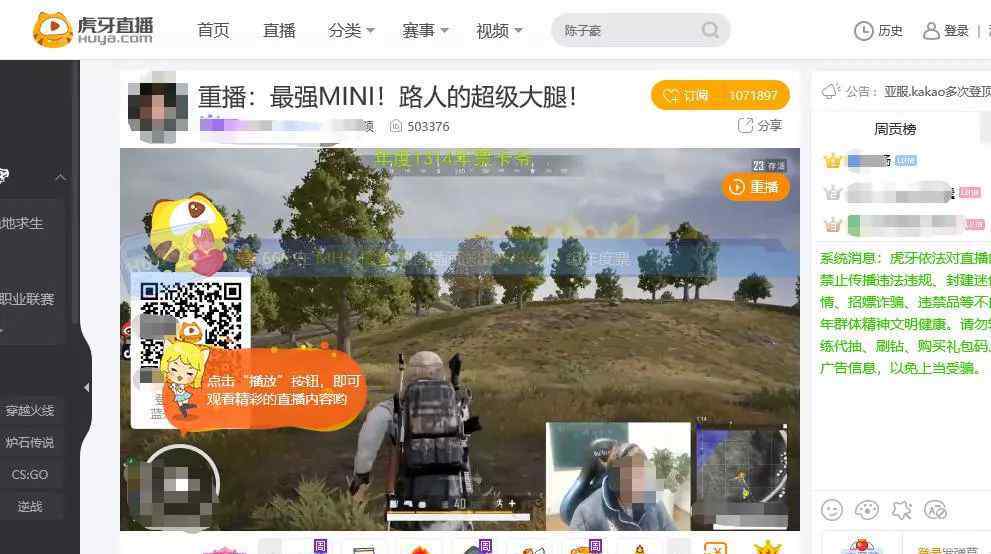Open the second silver crown rank entry
Viewport: 991px width, 554px height.
coord(833,192)
